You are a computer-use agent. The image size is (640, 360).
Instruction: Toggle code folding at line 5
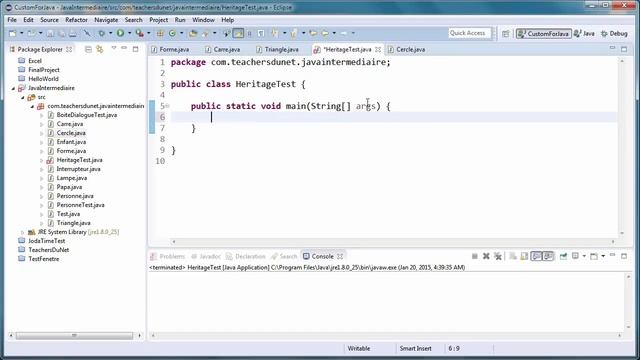167,106
